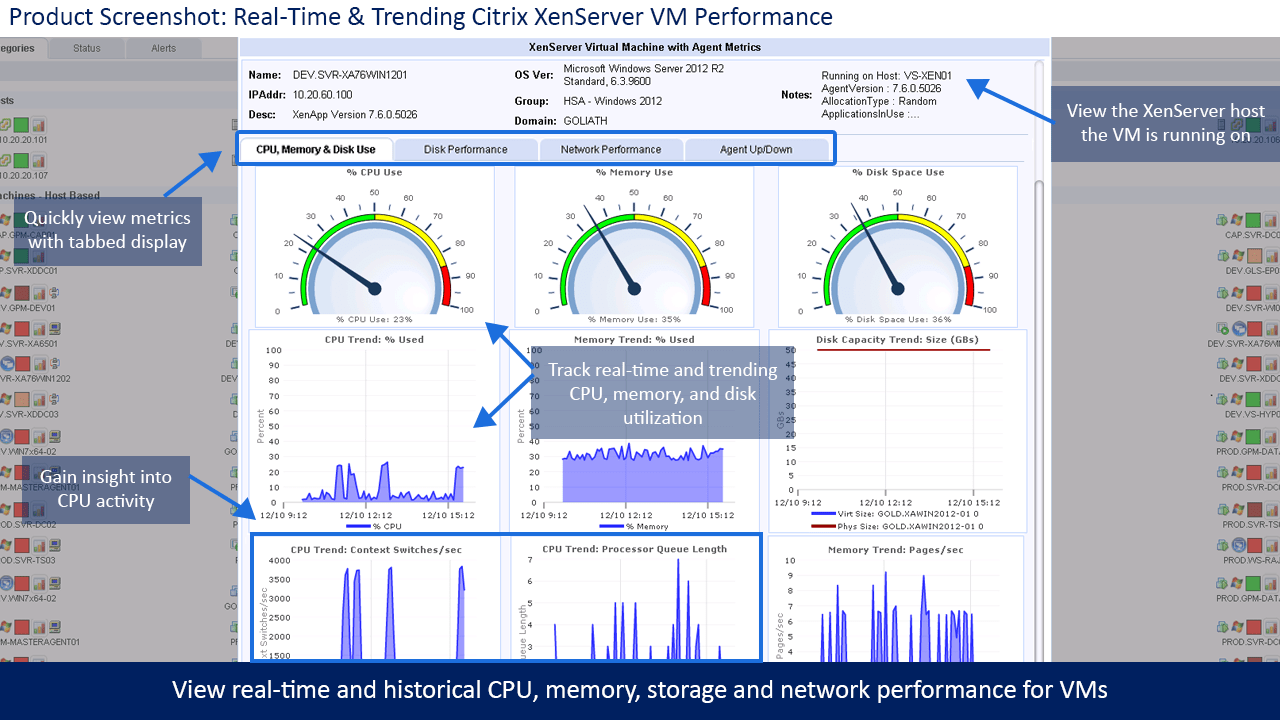Open the chart icon for 10.20.20.107

(x=38, y=160)
